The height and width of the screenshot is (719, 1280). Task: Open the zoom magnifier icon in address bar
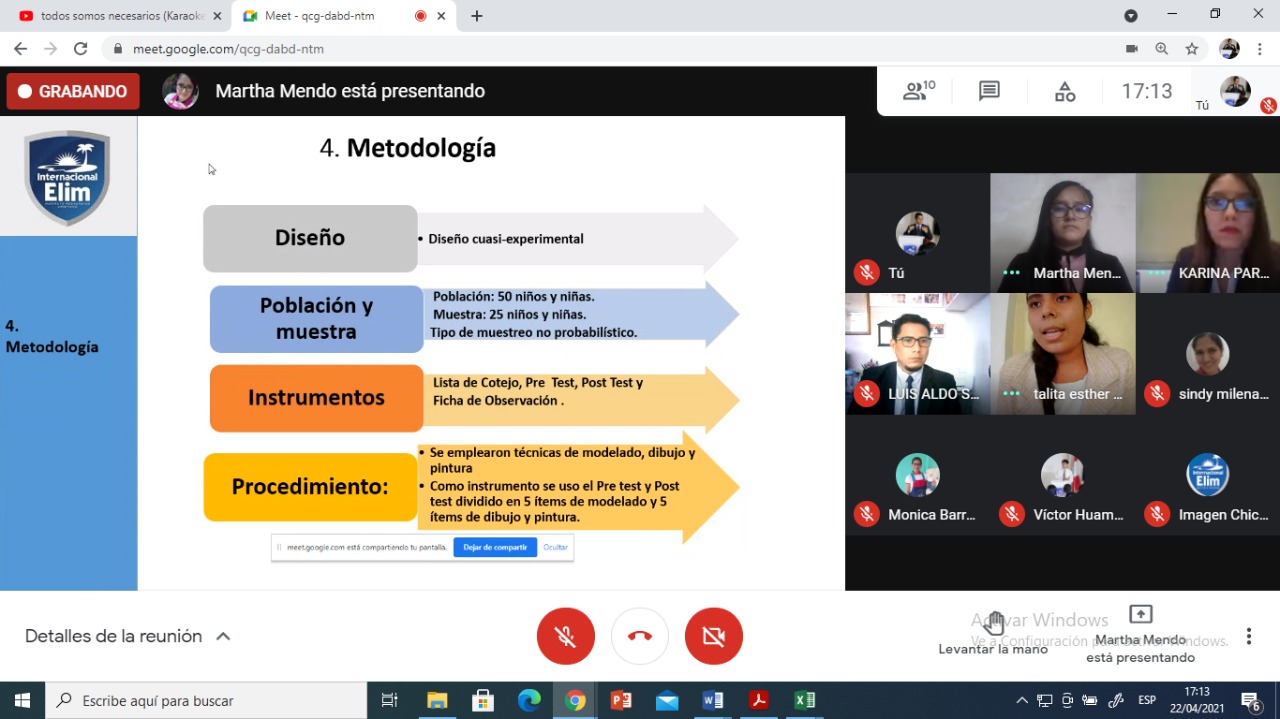pos(1162,48)
